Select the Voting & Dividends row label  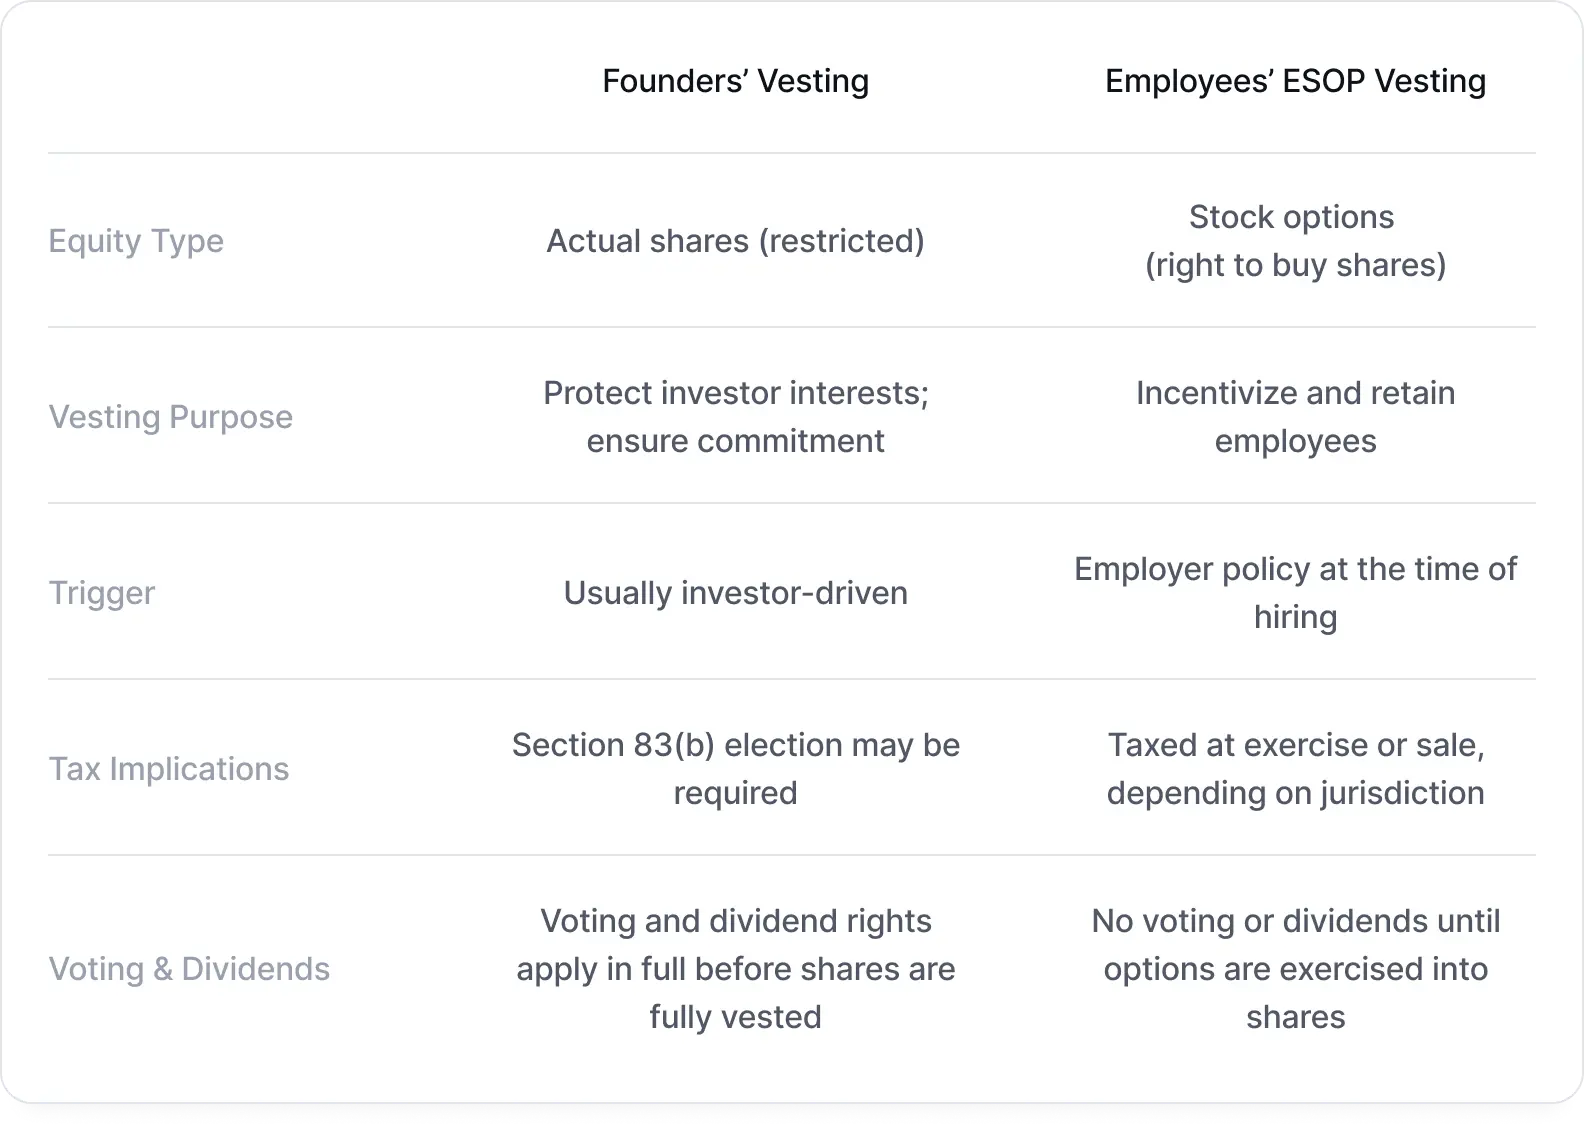(189, 969)
